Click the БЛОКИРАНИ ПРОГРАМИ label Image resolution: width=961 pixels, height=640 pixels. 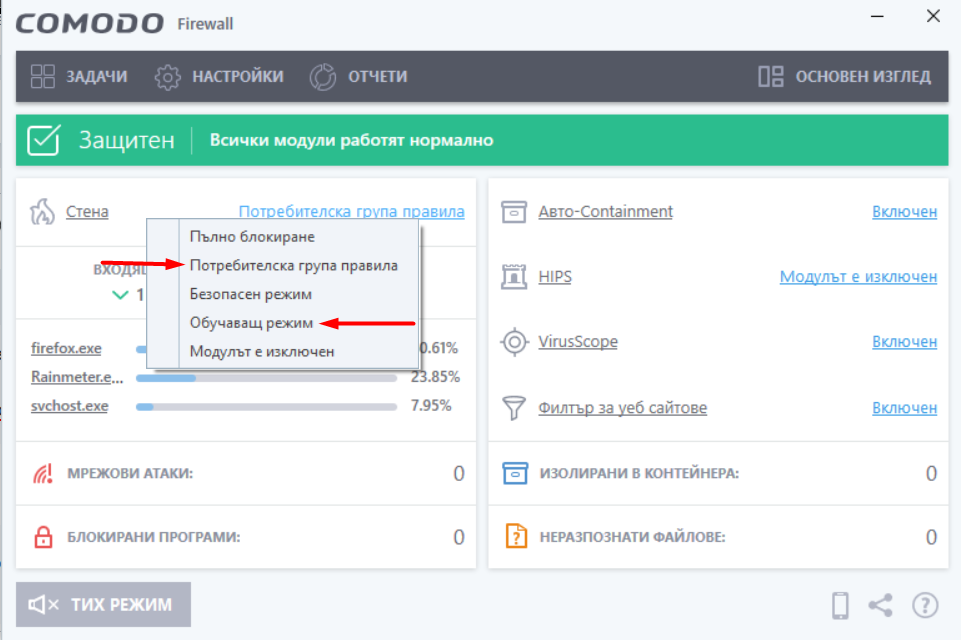[x=154, y=537]
